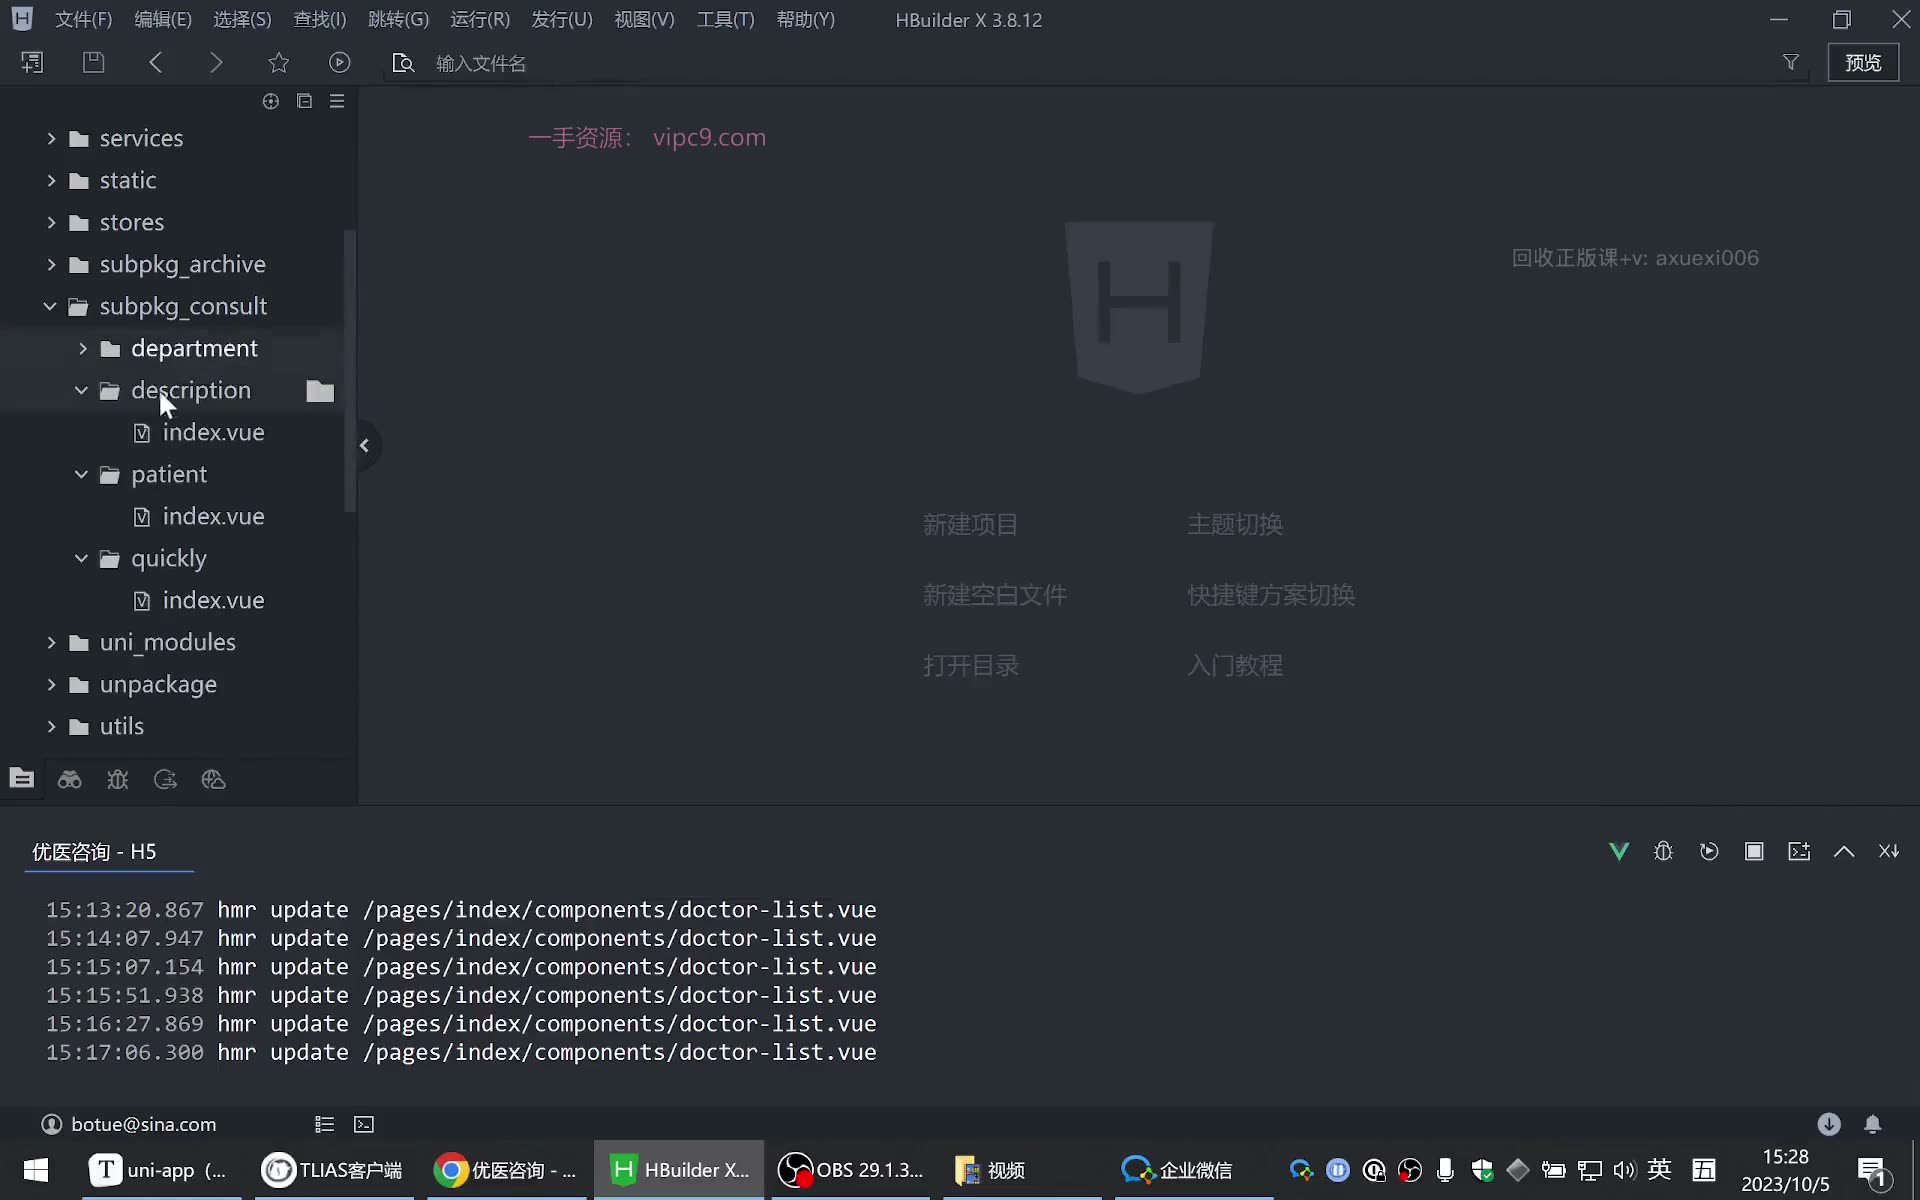Open the bug debug icon in sidebar
The image size is (1920, 1200).
coord(118,779)
